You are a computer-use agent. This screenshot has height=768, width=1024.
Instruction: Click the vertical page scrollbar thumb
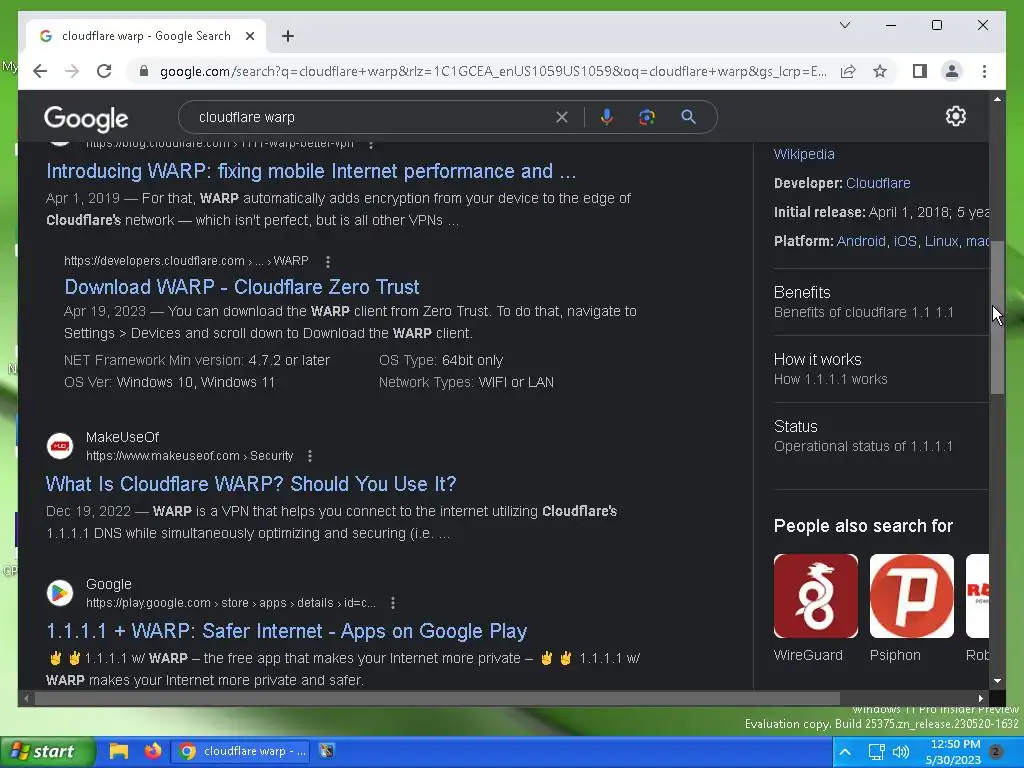(x=997, y=317)
